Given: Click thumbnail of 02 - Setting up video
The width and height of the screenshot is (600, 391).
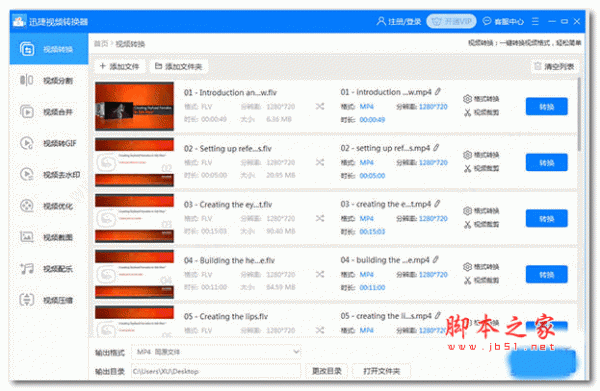Looking at the screenshot, I should [x=134, y=162].
